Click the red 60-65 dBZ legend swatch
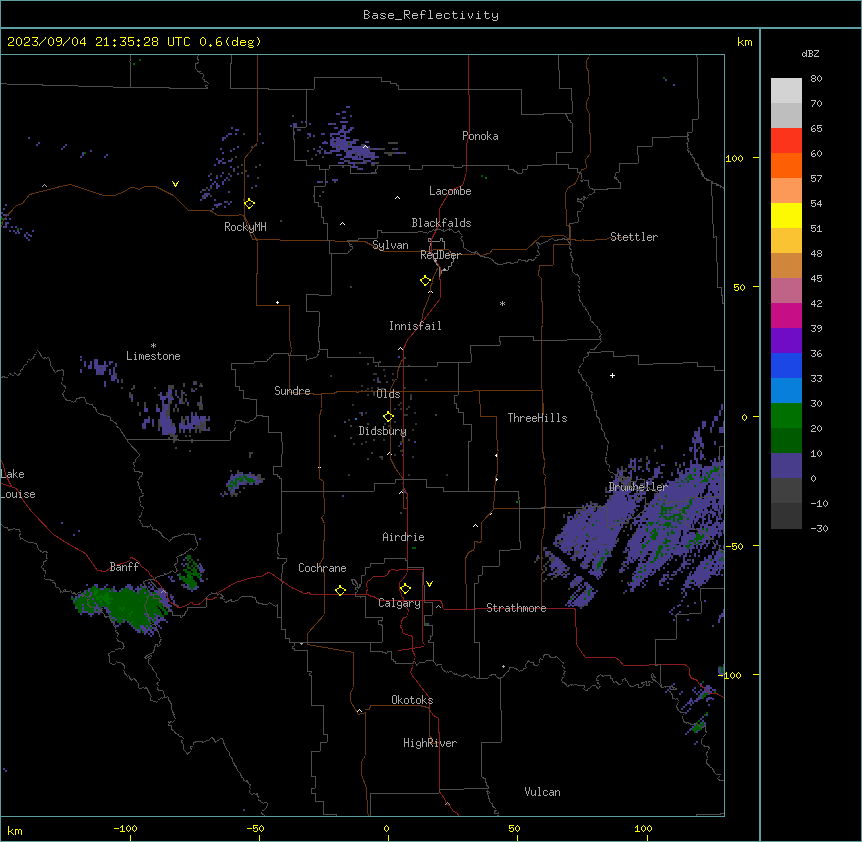862x842 pixels. point(786,141)
